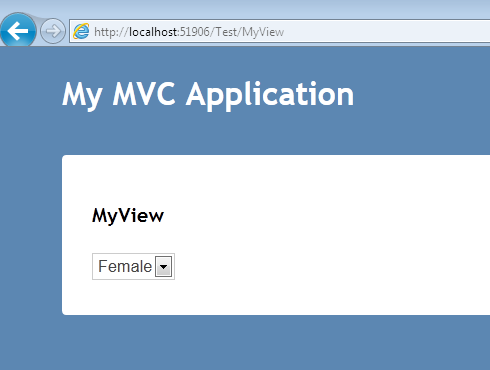Focus the address bar URL field
The width and height of the screenshot is (490, 370).
[280, 31]
